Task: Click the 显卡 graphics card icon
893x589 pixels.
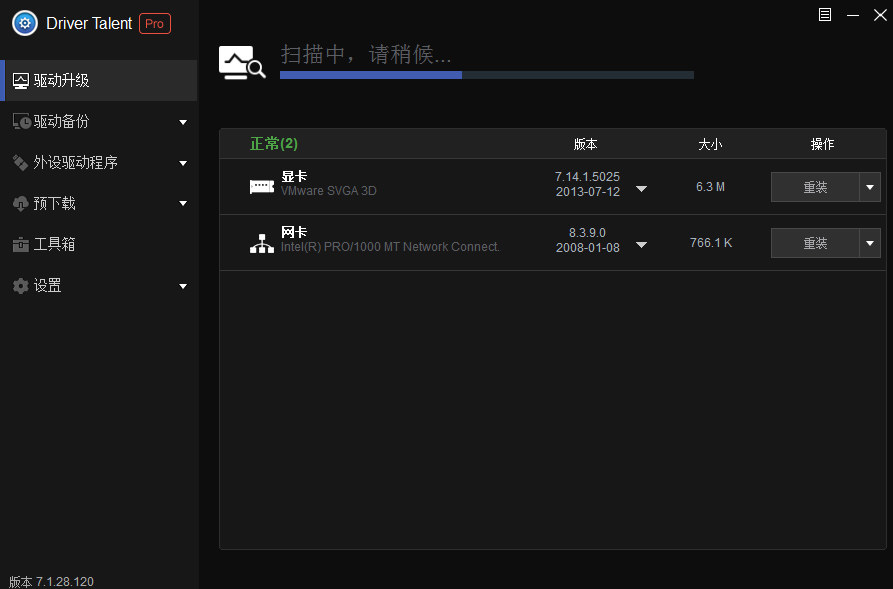Action: (x=262, y=186)
